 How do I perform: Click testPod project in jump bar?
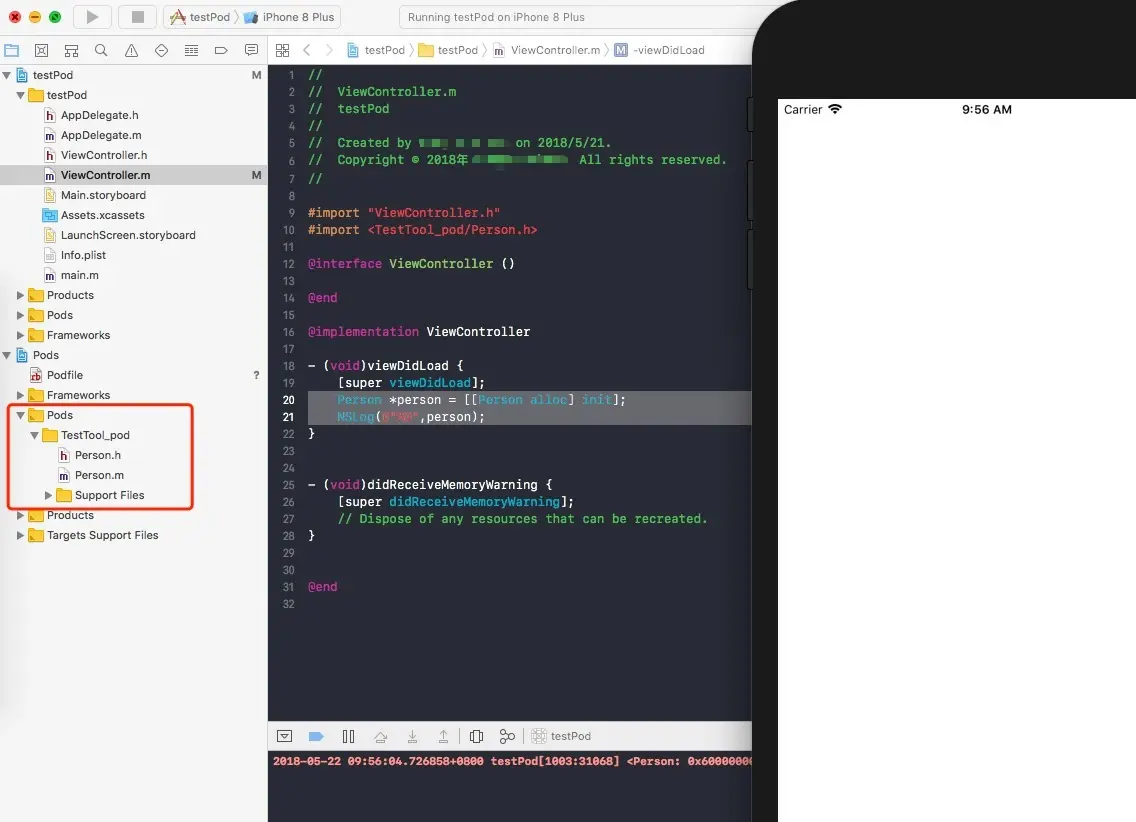click(x=376, y=50)
